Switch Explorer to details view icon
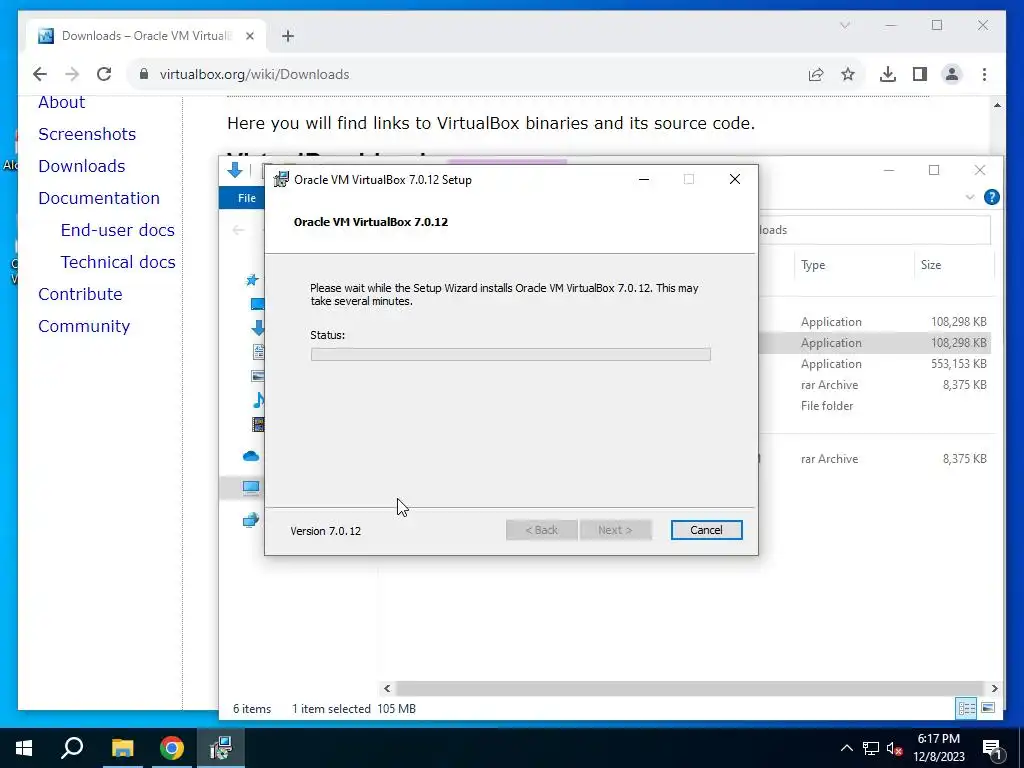This screenshot has width=1024, height=768. [967, 708]
